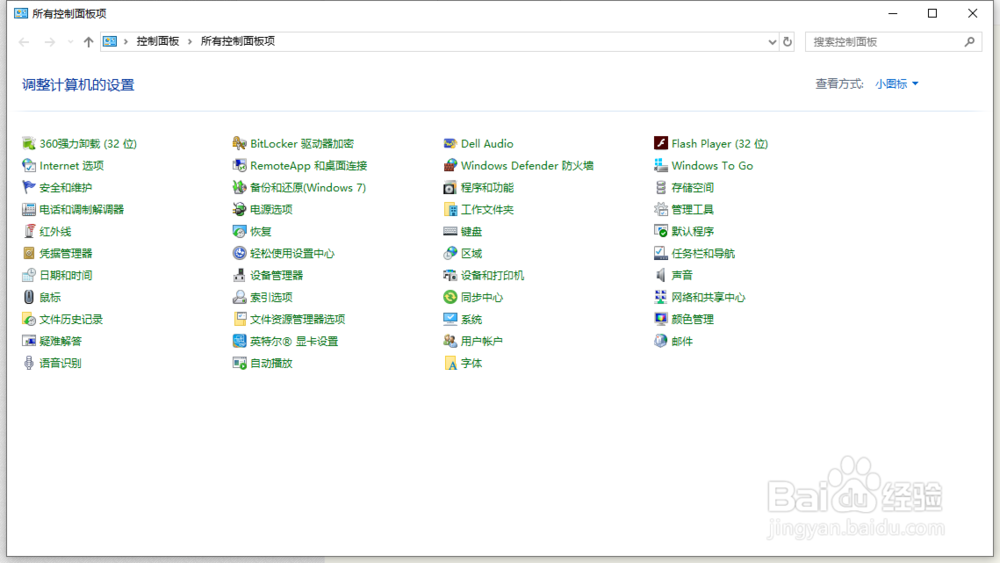Open the 安全和维护 flag icon
This screenshot has height=563, width=1000.
coord(29,187)
